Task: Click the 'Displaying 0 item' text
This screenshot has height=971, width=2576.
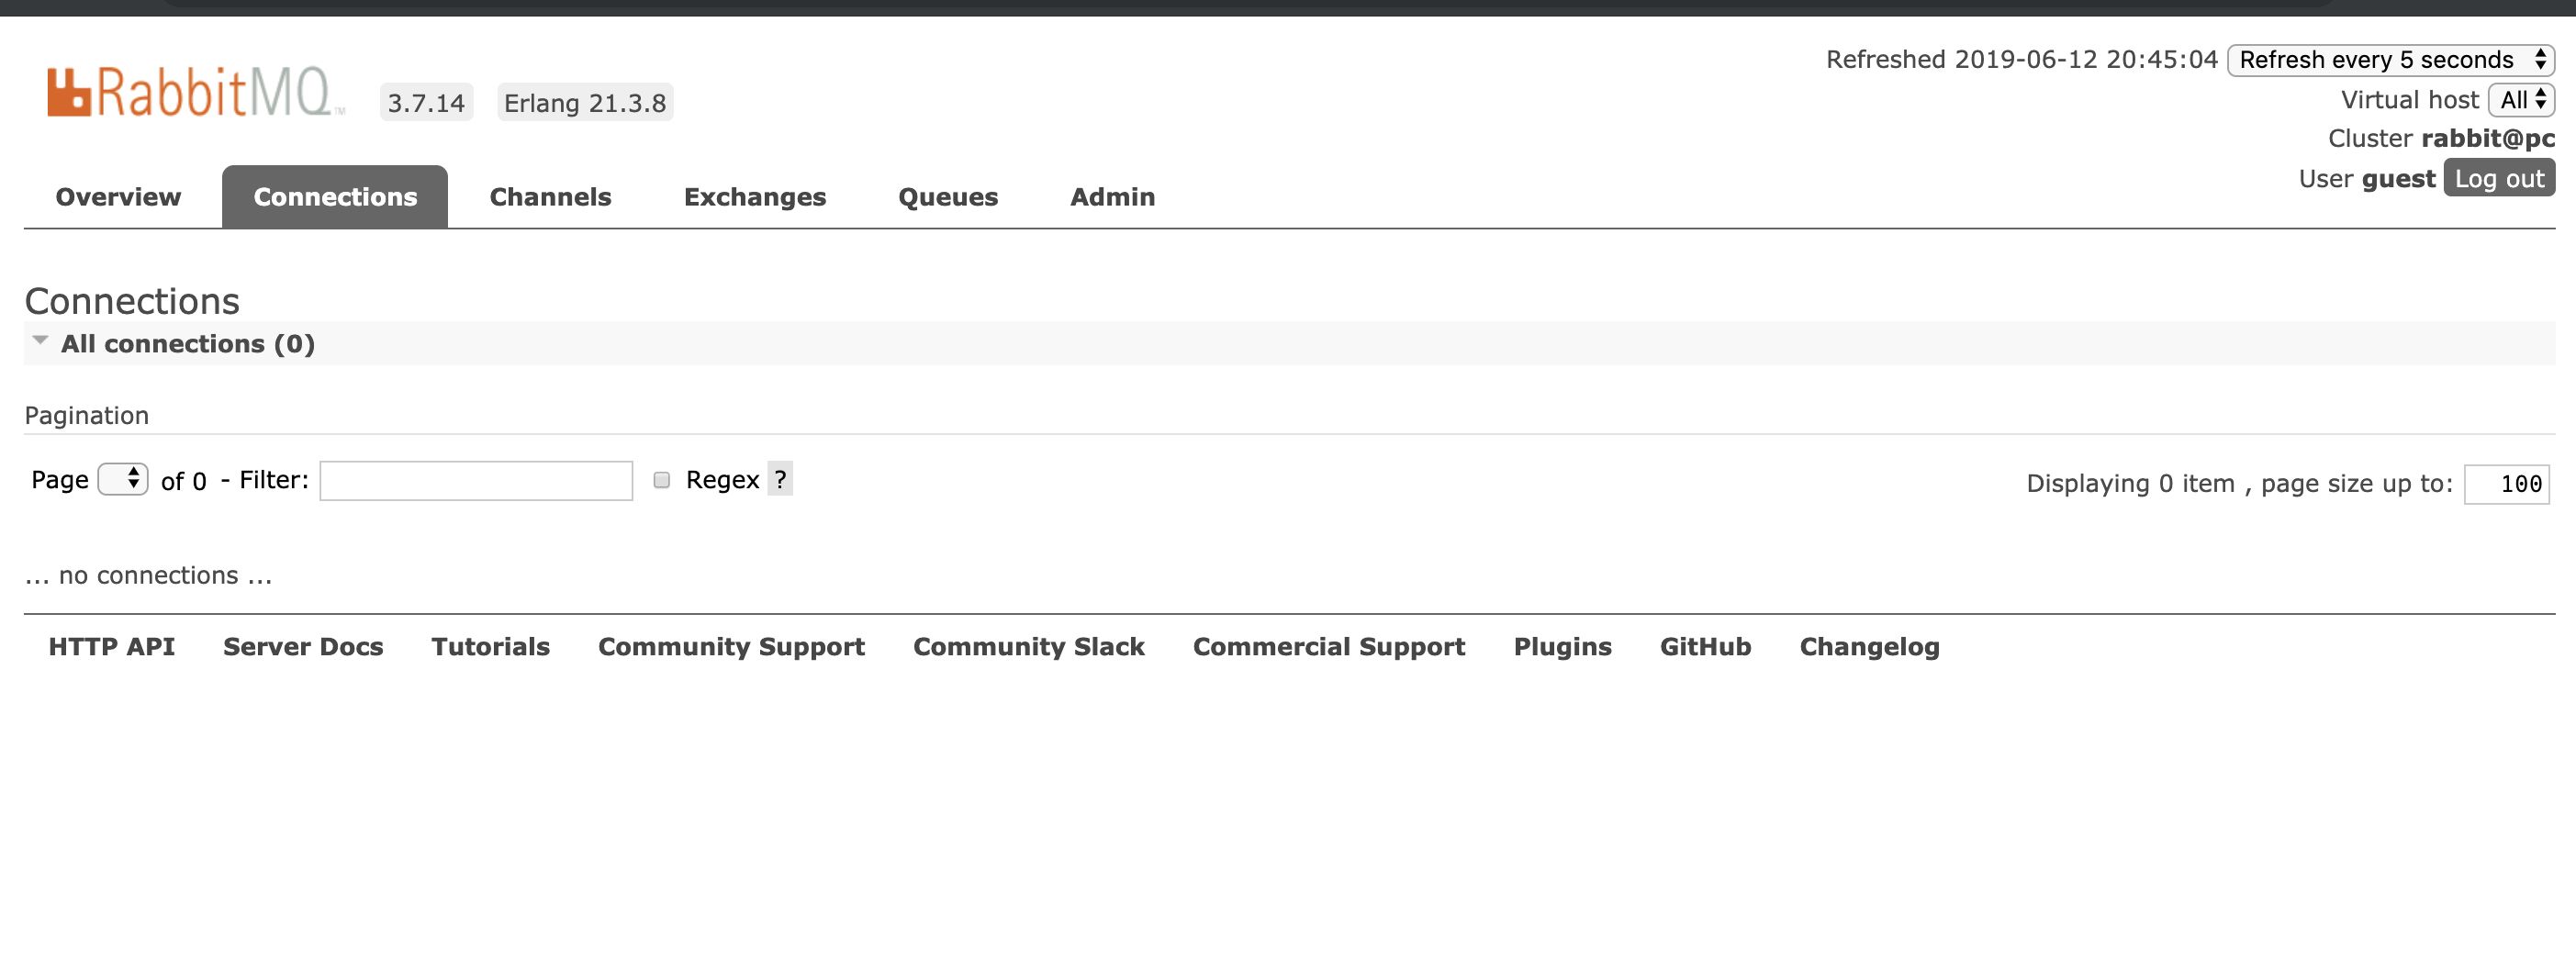Action: tap(2130, 484)
